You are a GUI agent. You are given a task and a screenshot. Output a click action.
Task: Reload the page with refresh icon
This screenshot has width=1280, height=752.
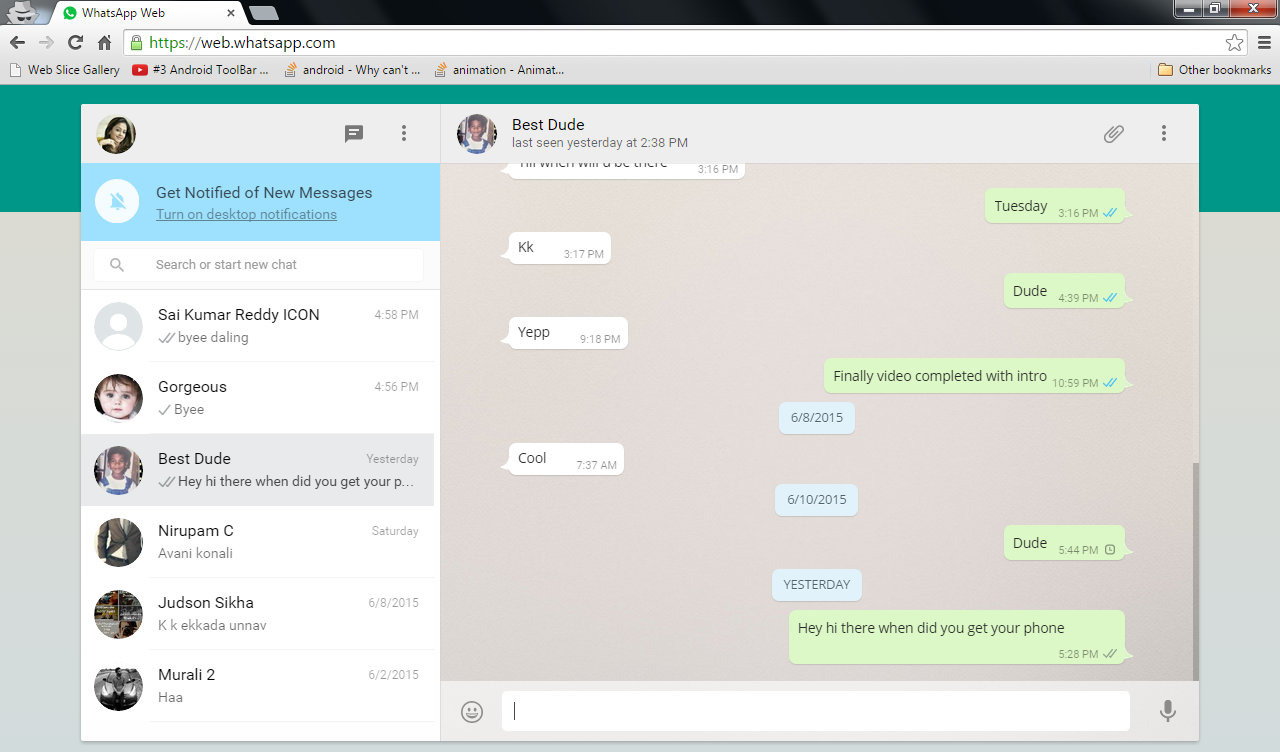[75, 42]
